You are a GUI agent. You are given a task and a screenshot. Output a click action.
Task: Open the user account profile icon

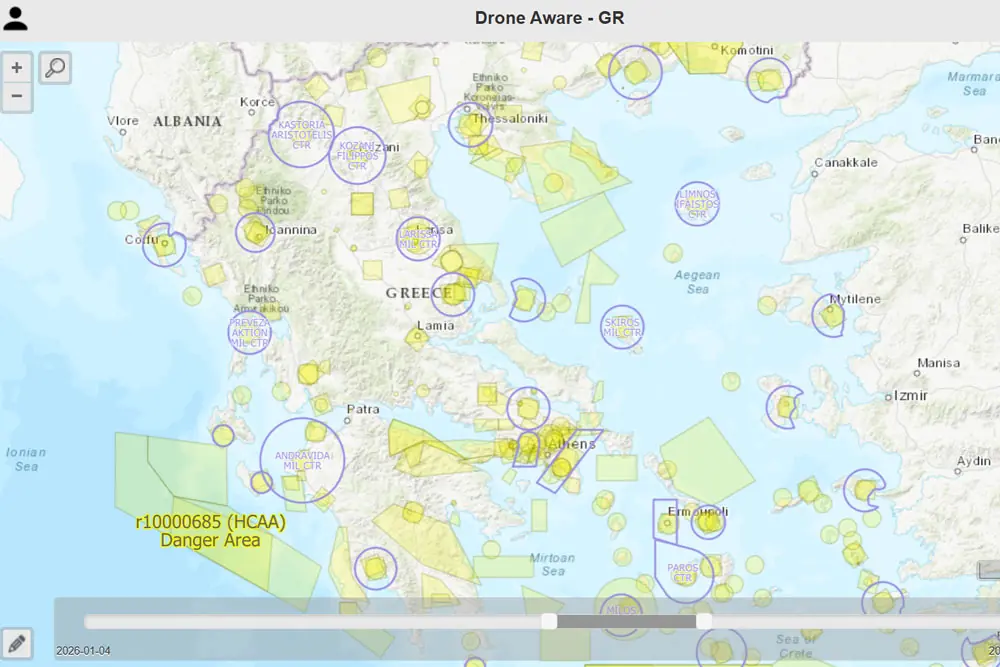16,19
